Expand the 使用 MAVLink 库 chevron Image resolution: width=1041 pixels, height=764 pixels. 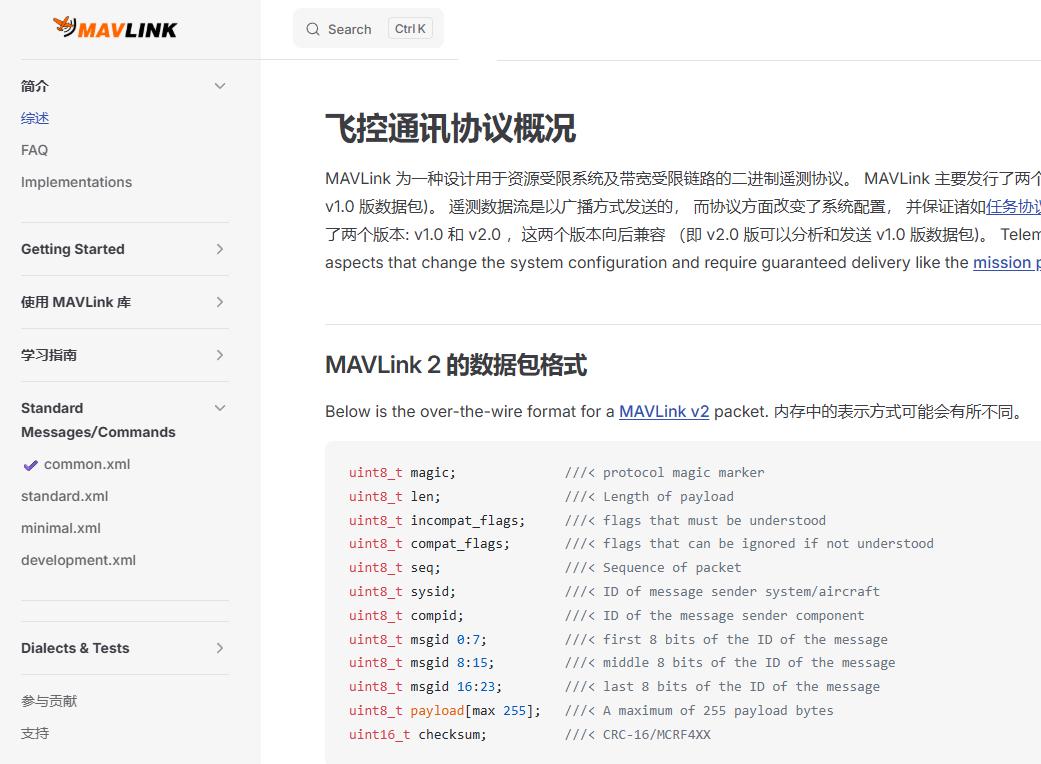pos(220,302)
